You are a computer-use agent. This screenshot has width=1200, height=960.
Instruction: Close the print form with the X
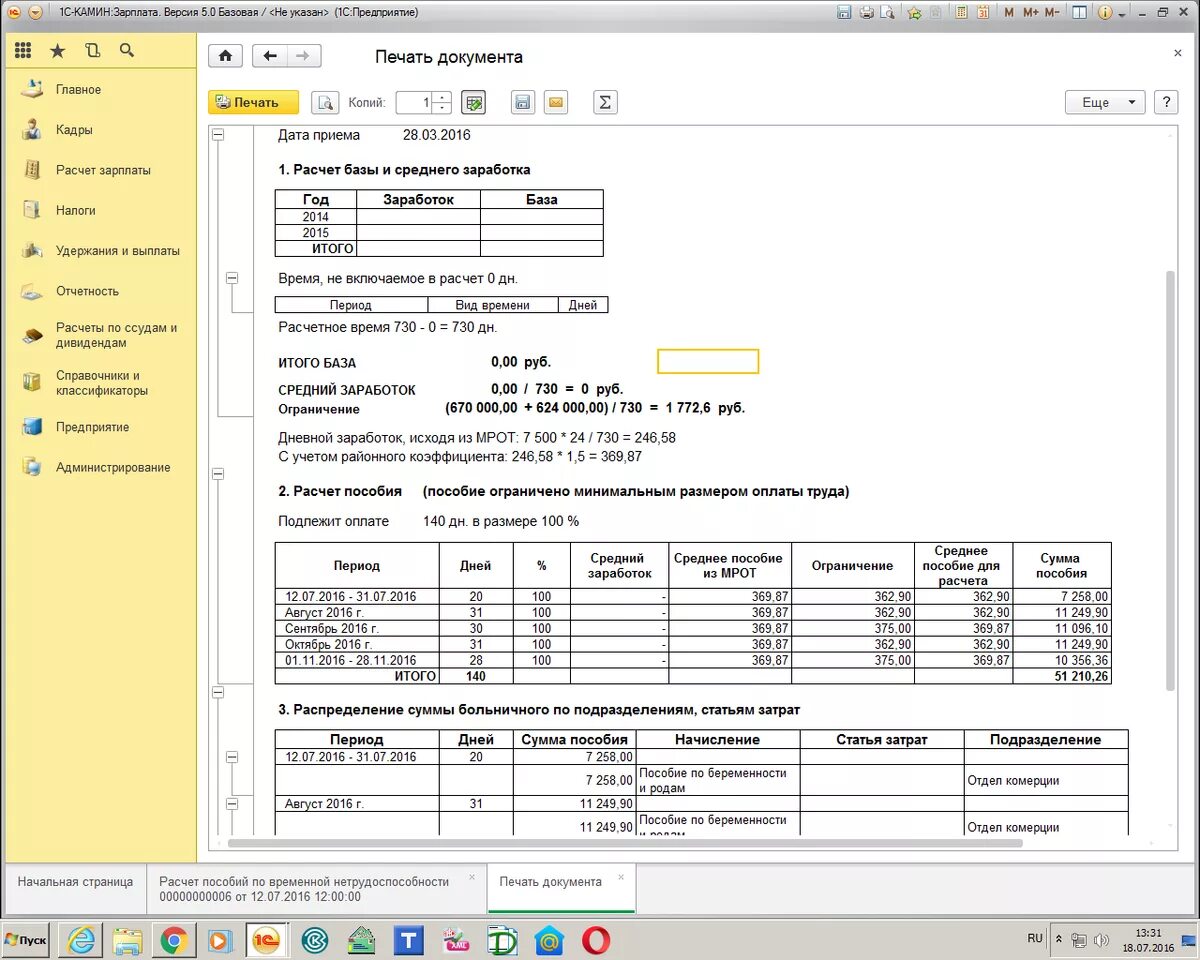click(1178, 54)
